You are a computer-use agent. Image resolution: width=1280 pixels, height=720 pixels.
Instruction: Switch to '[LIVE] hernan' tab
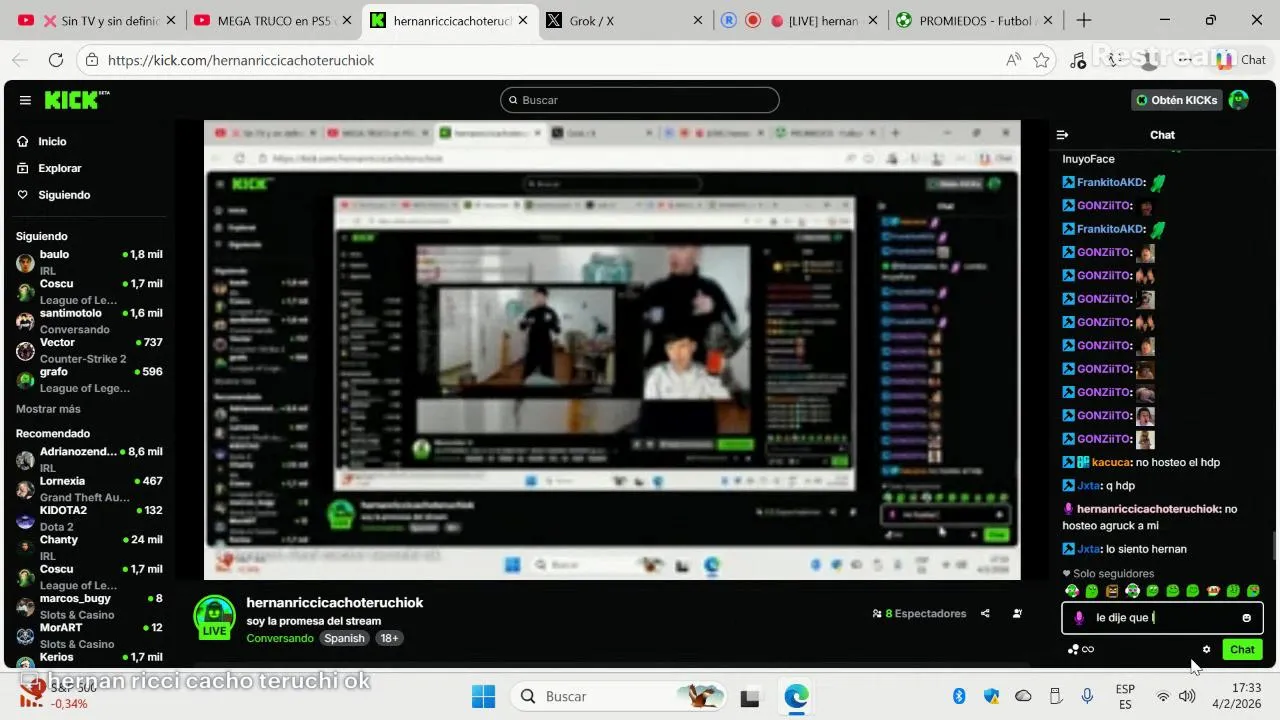(800, 20)
